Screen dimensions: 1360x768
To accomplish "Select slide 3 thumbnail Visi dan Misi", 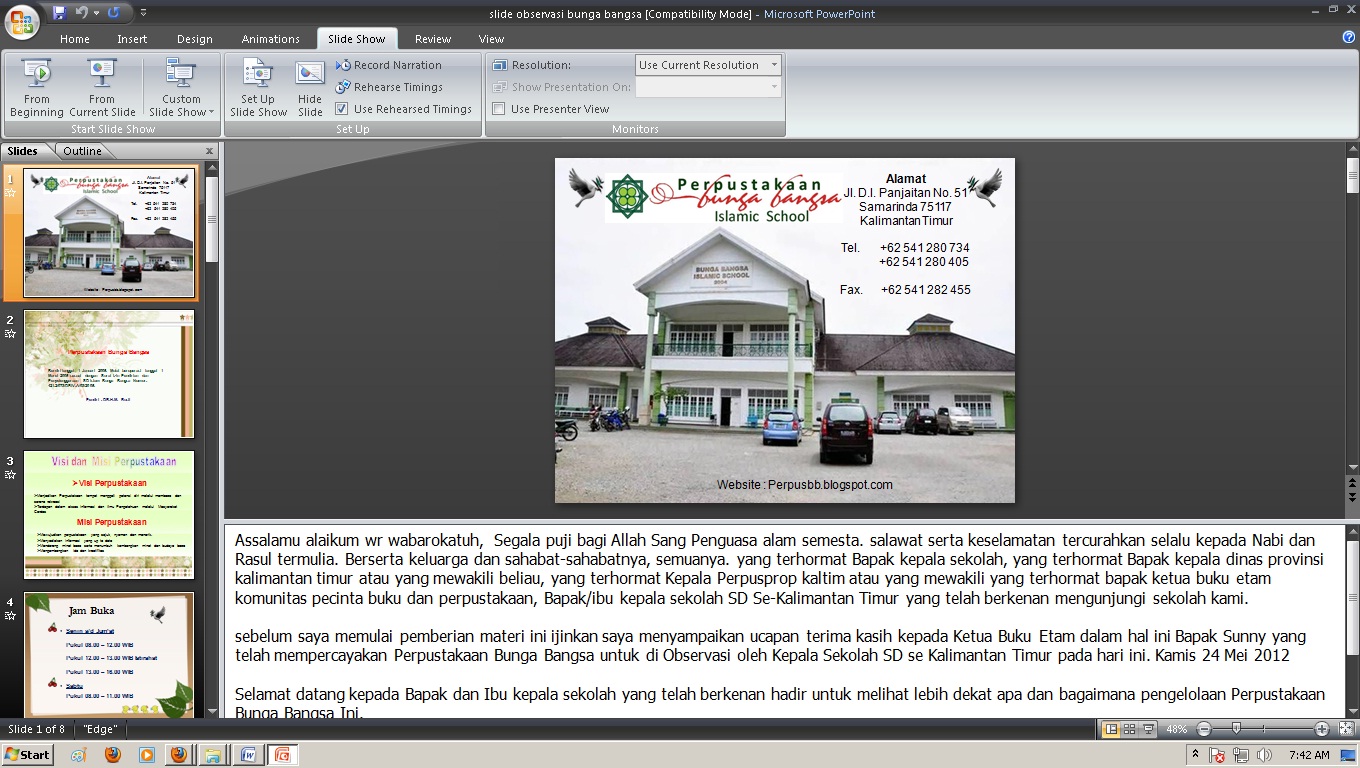I will pyautogui.click(x=109, y=515).
